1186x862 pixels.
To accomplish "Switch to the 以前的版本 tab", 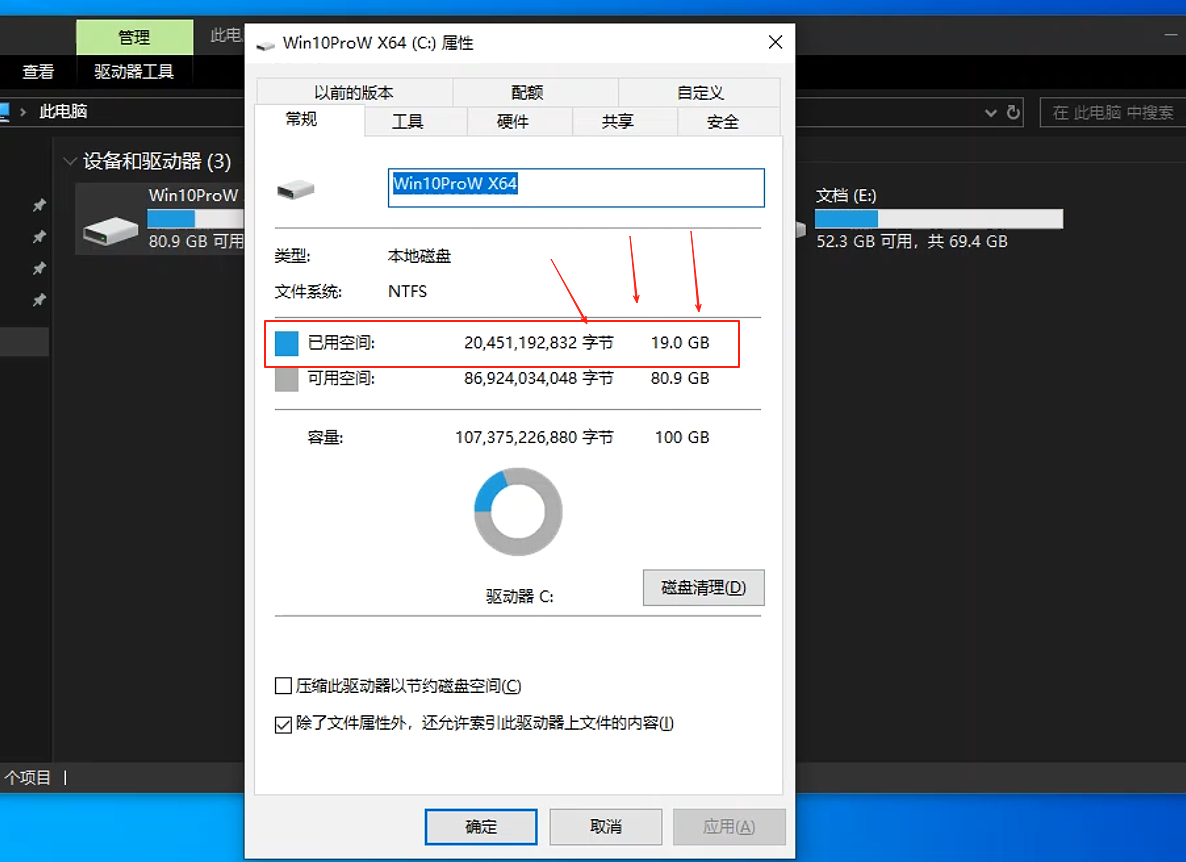I will pyautogui.click(x=354, y=92).
